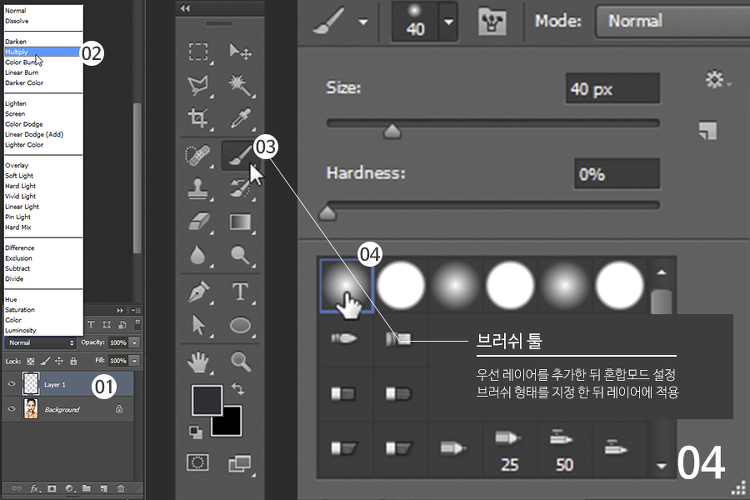Image resolution: width=750 pixels, height=500 pixels.
Task: Click brush list scroll-down arrow
Action: [662, 466]
